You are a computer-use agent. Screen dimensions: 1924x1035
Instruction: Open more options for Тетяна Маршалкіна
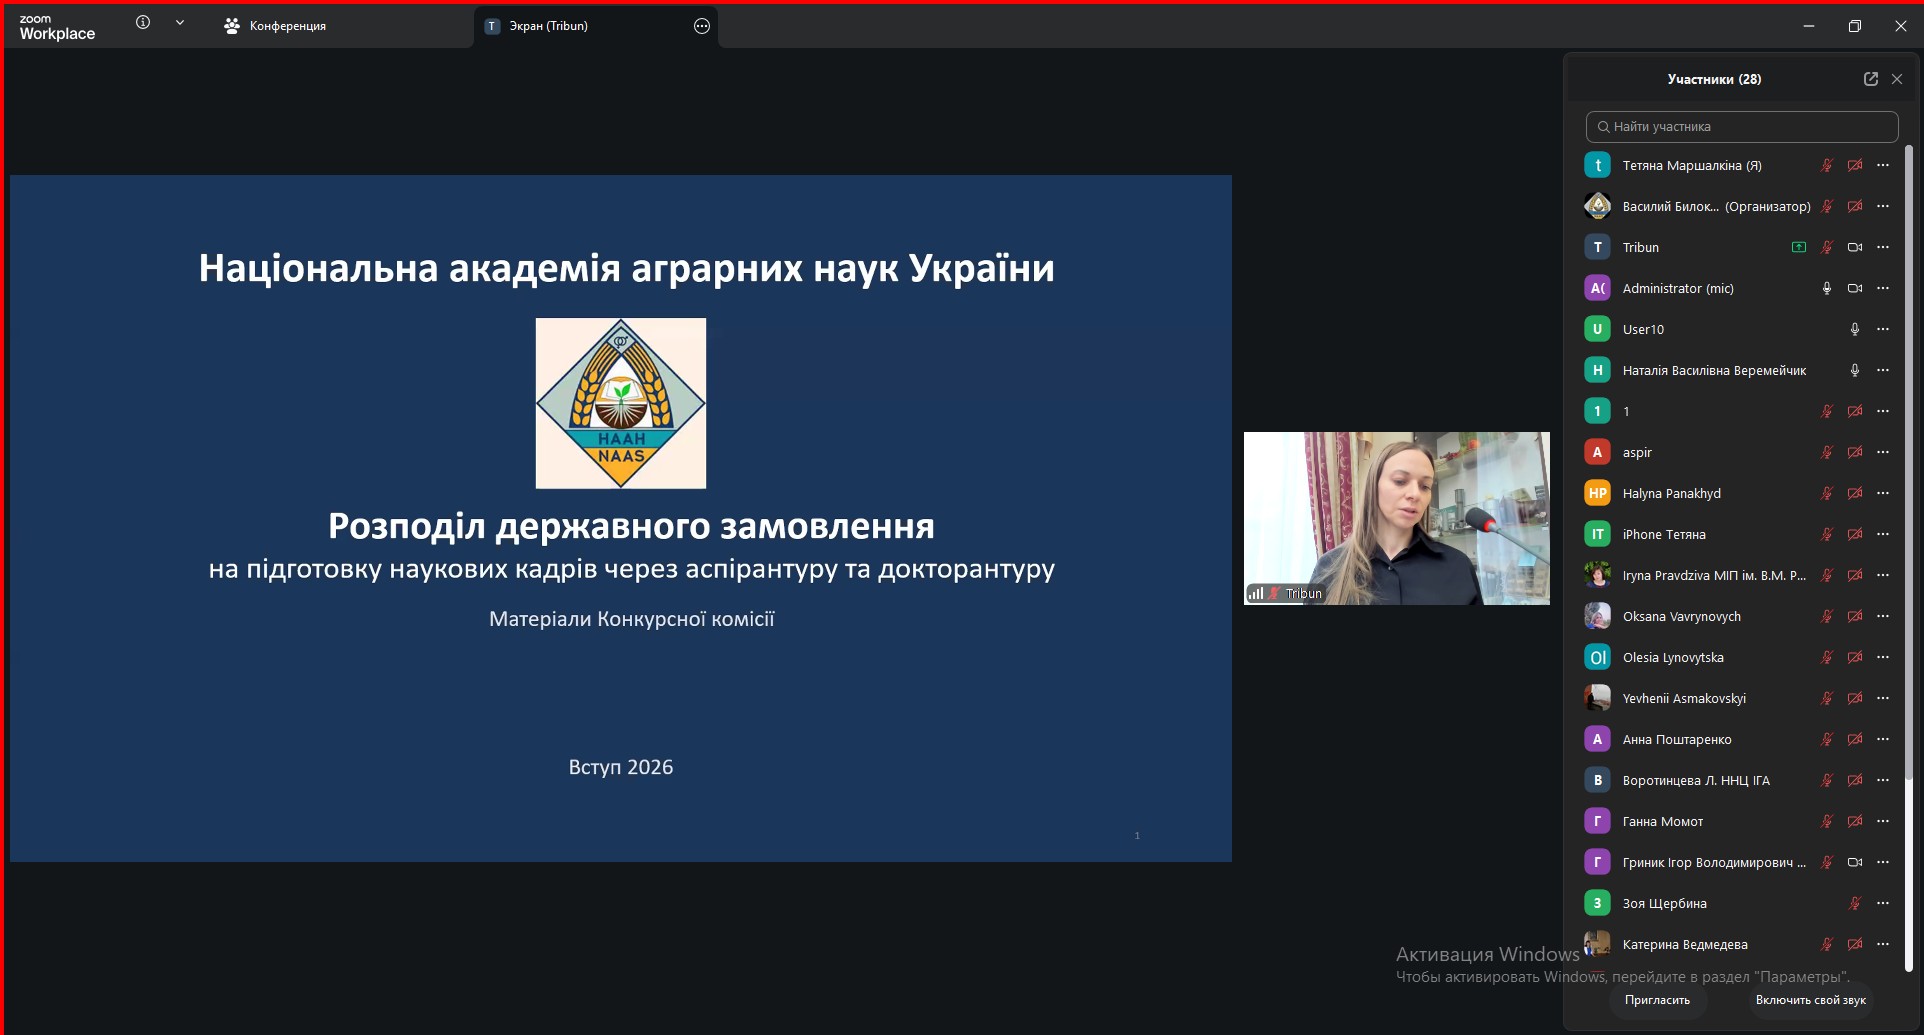point(1883,165)
